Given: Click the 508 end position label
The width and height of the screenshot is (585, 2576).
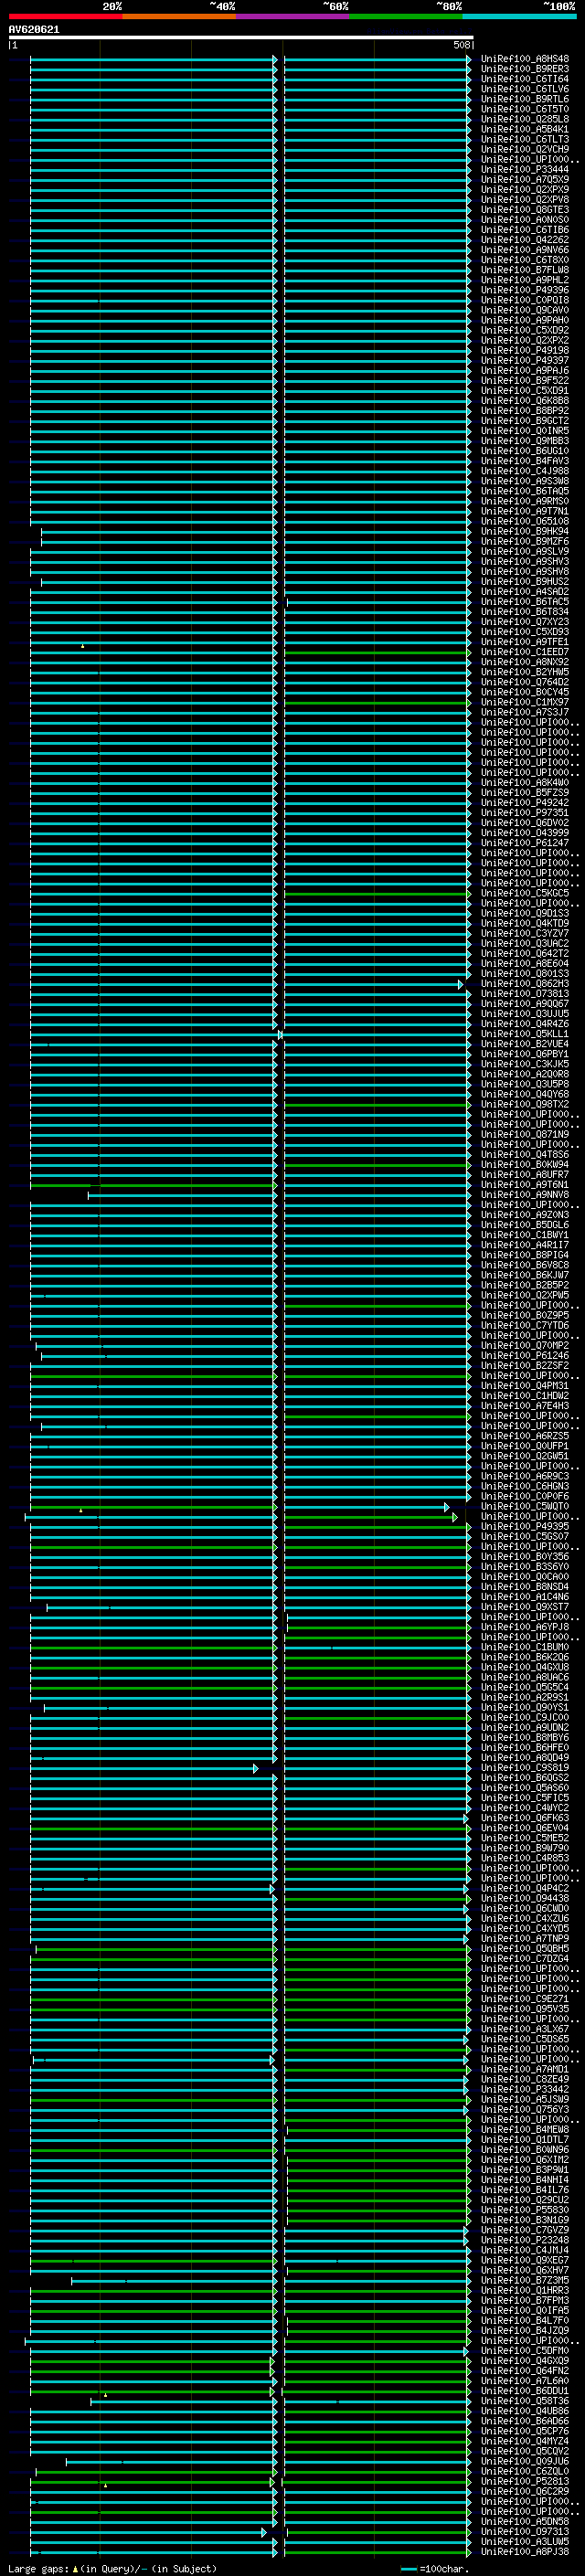Looking at the screenshot, I should click(461, 45).
